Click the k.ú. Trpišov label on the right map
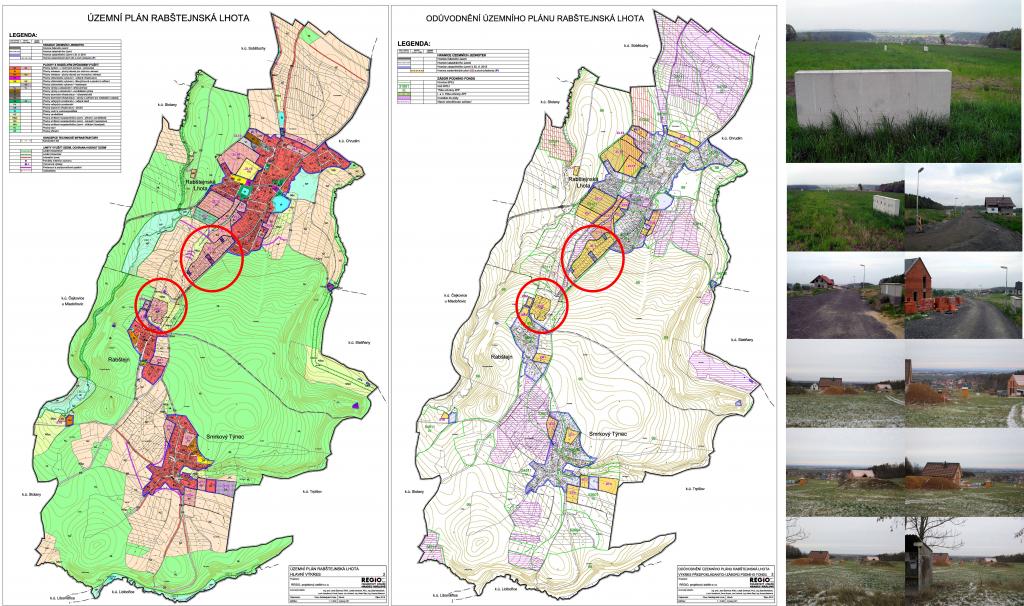Viewport: 1024px width, 606px height. pyautogui.click(x=704, y=488)
